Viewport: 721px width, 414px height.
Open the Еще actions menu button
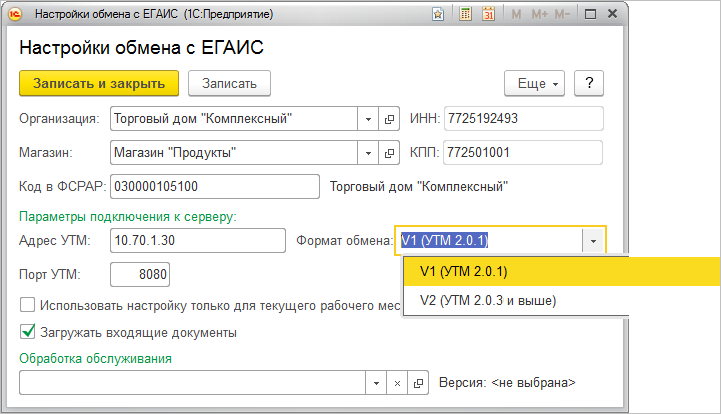[536, 83]
